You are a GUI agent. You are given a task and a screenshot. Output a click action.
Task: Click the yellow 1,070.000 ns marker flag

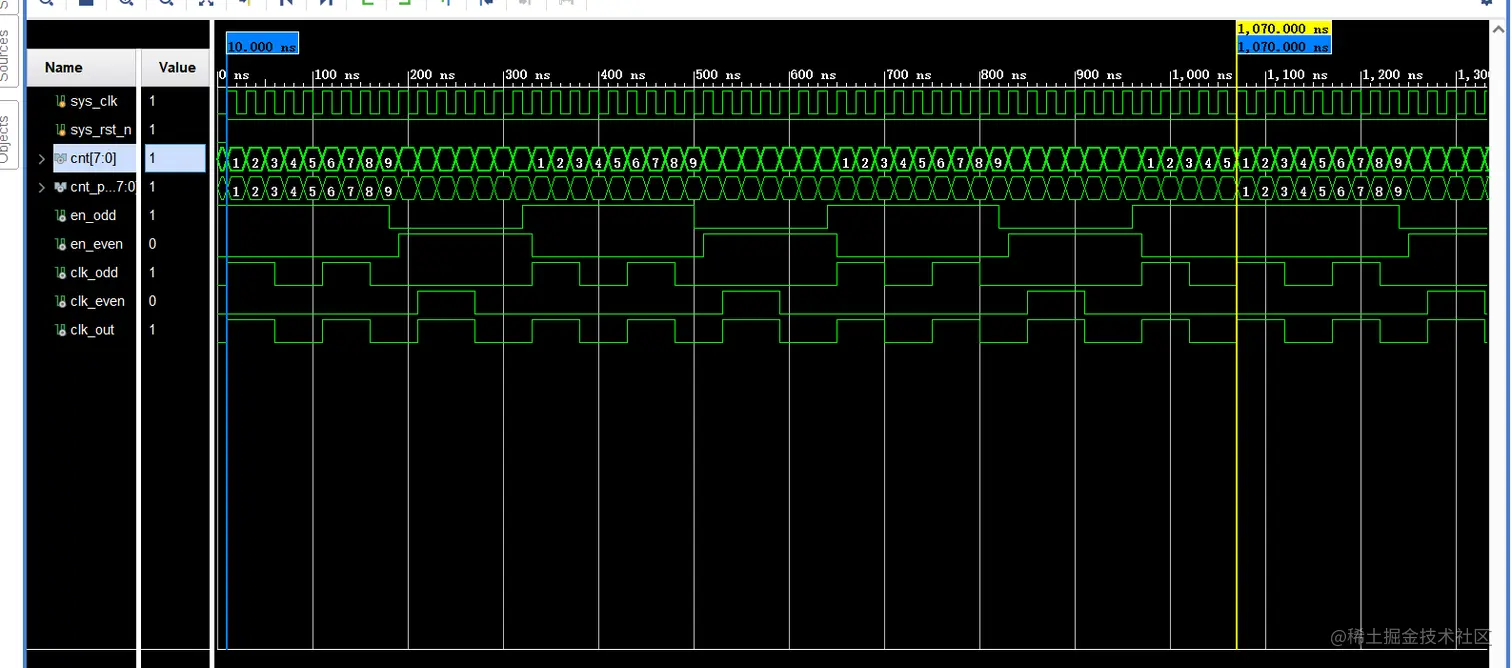pos(1284,29)
